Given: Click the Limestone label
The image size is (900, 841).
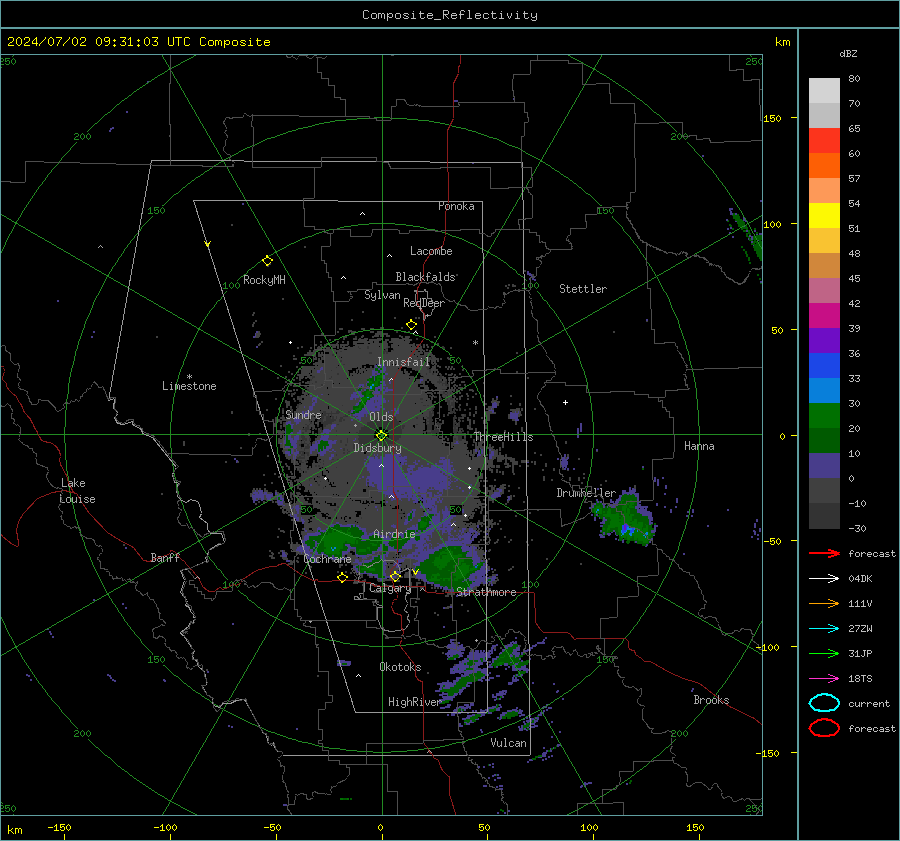Looking at the screenshot, I should (x=189, y=386).
